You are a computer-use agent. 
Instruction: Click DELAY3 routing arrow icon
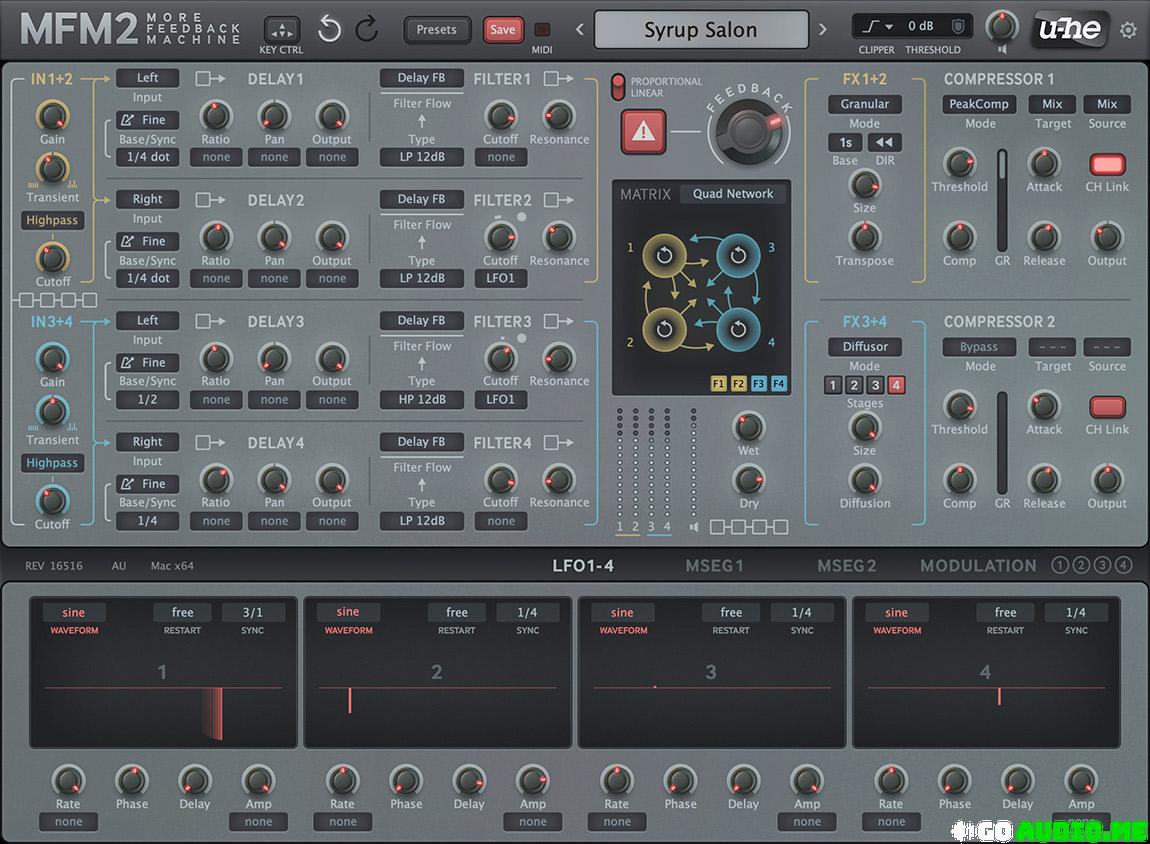(x=210, y=321)
